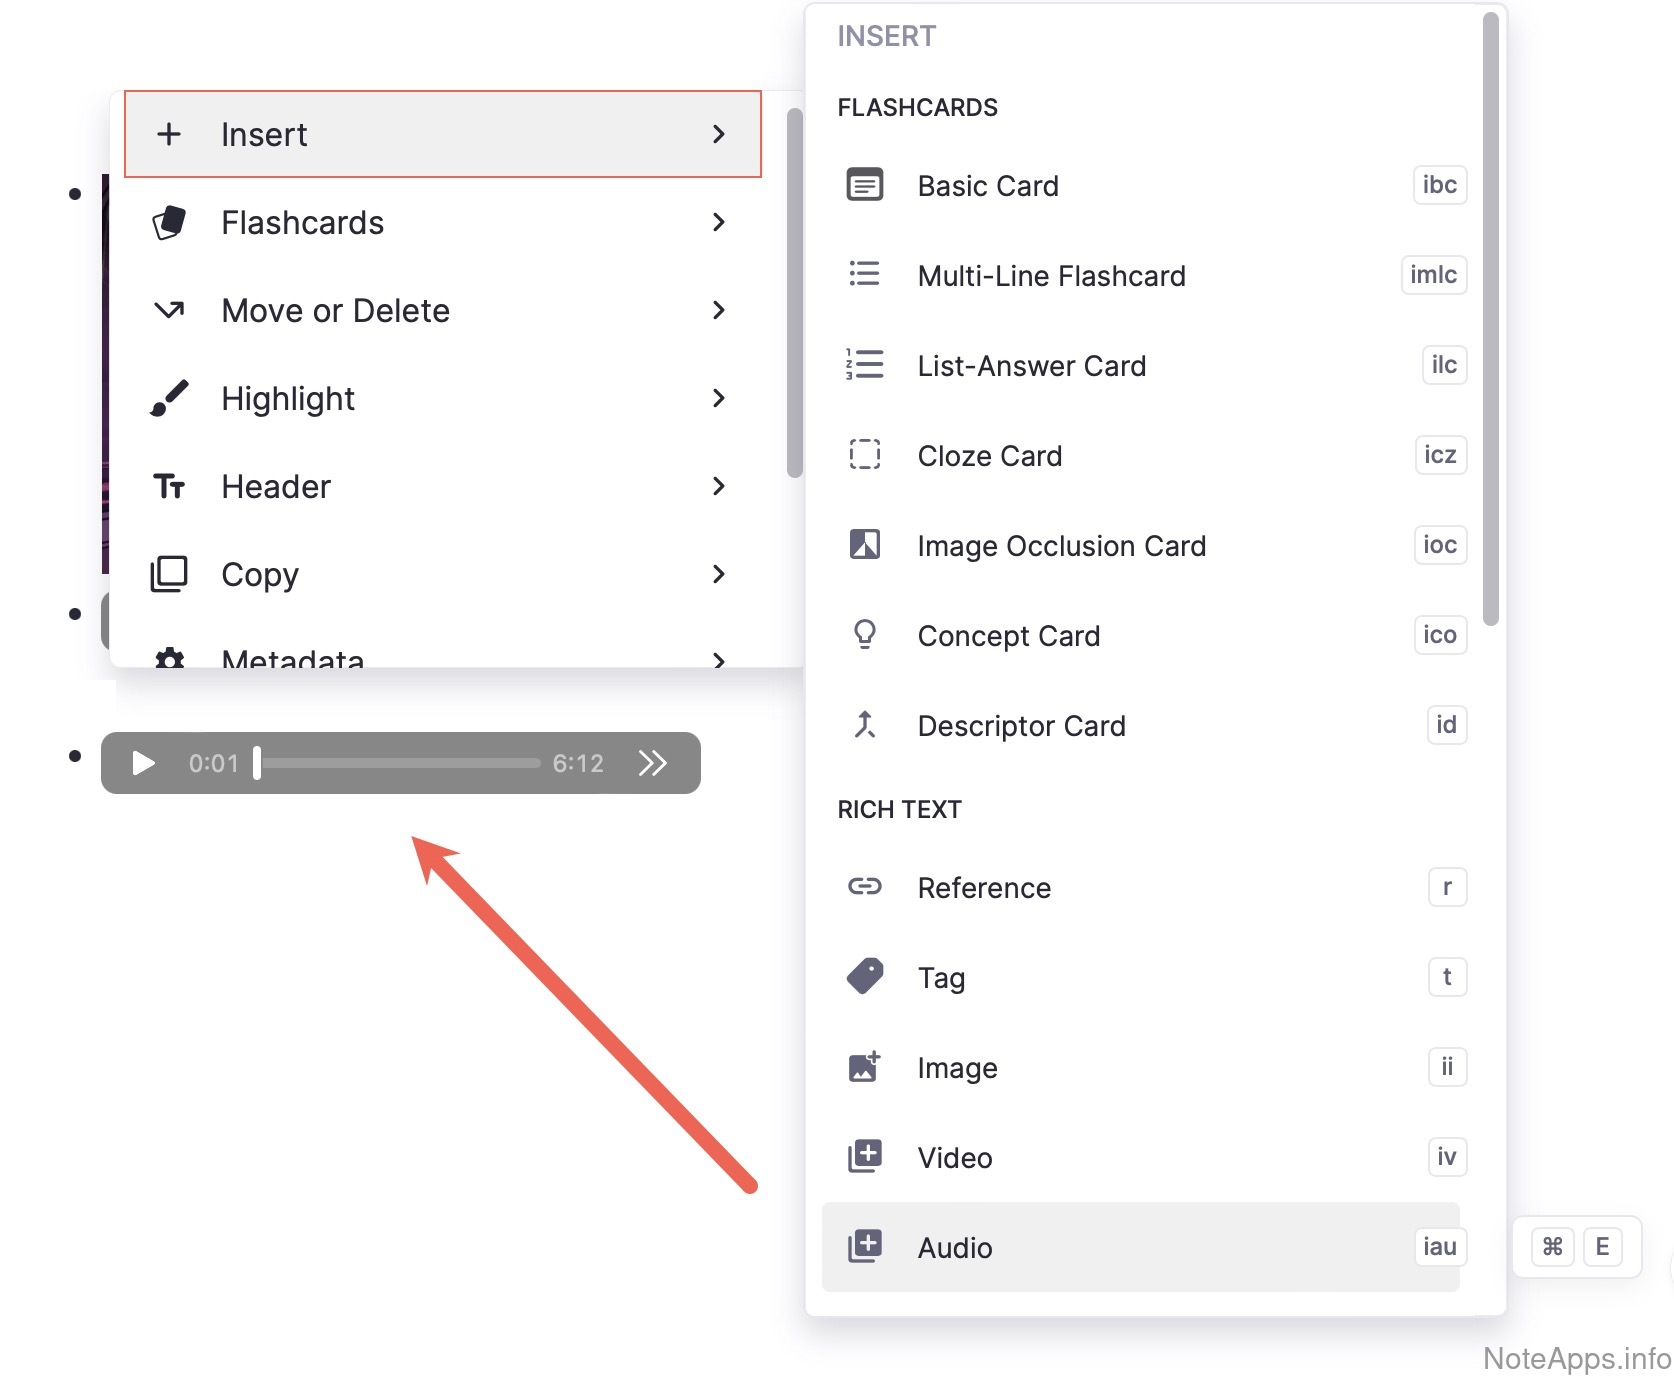Image resolution: width=1674 pixels, height=1378 pixels.
Task: Click the audio playback progress slider
Action: point(400,764)
